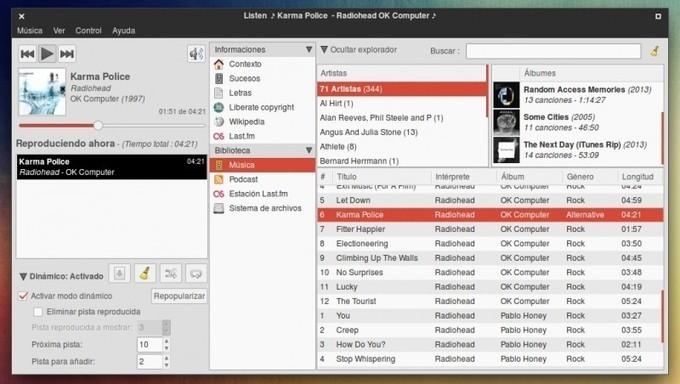
Task: Decrease Pista para añadir value
Action: tap(167, 365)
